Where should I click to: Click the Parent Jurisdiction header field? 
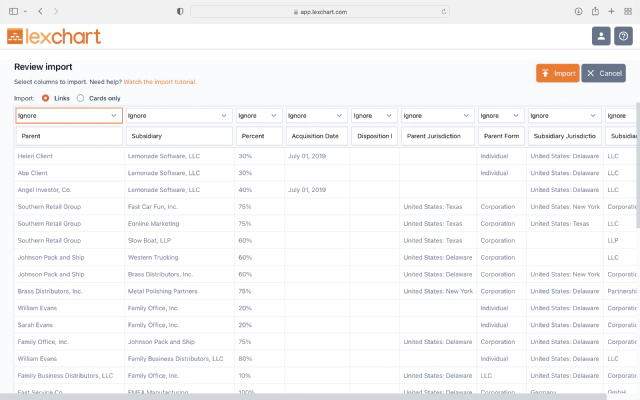click(438, 136)
